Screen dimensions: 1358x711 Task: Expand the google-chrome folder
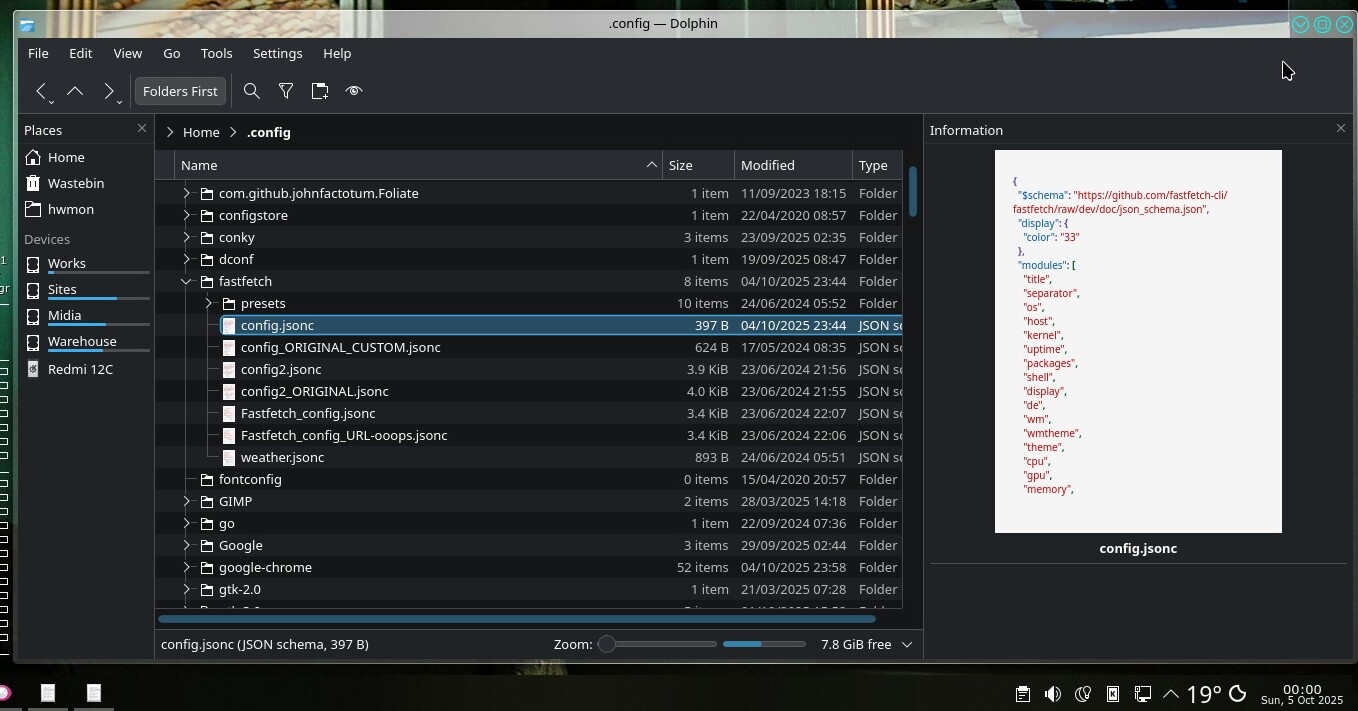coord(186,568)
